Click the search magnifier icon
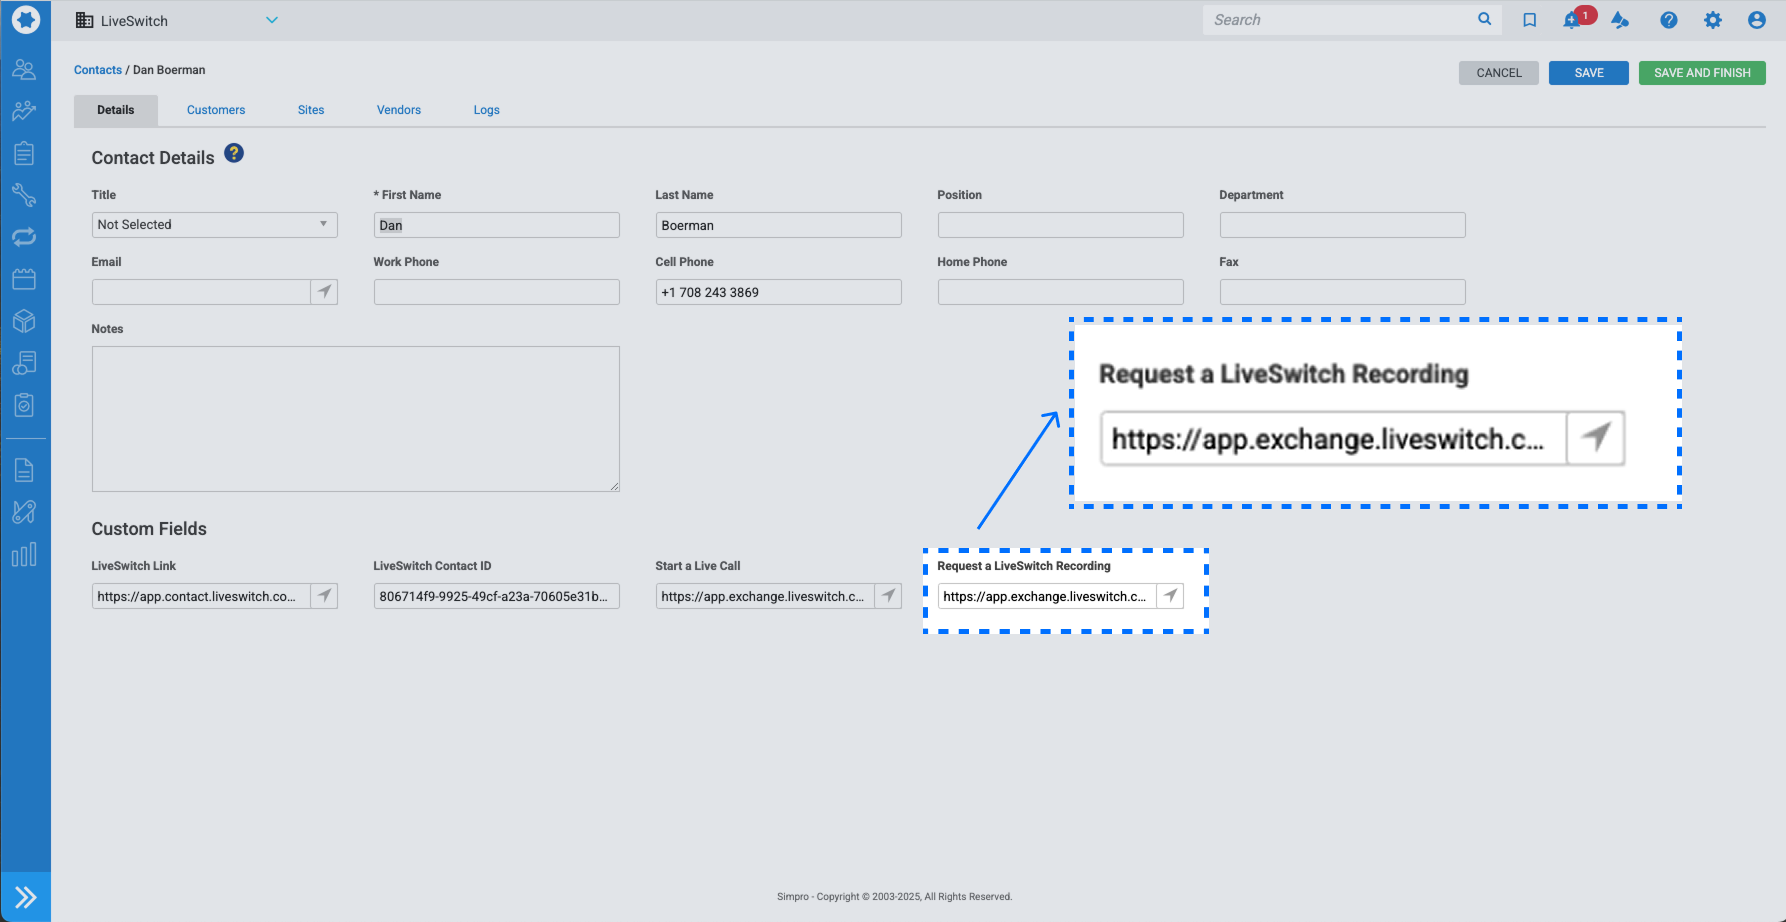This screenshot has width=1786, height=922. click(x=1484, y=19)
